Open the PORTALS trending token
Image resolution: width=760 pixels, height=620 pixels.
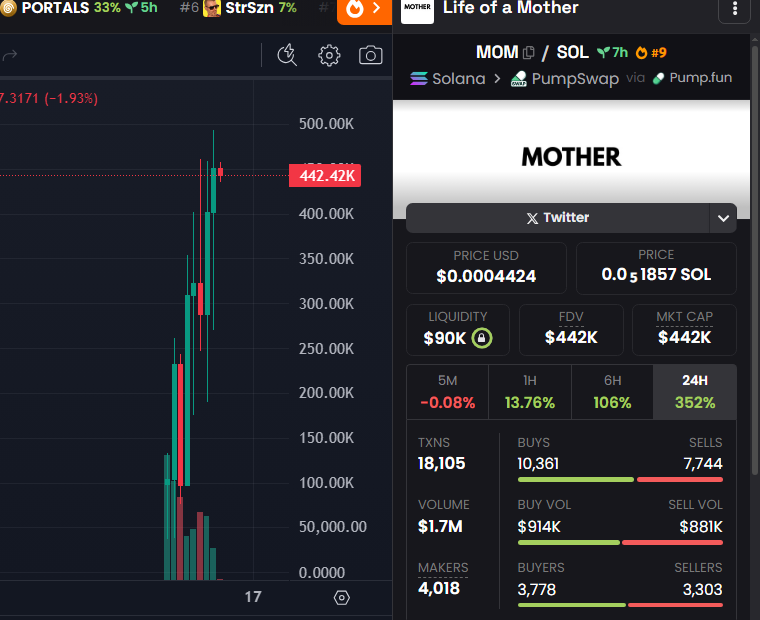(79, 8)
